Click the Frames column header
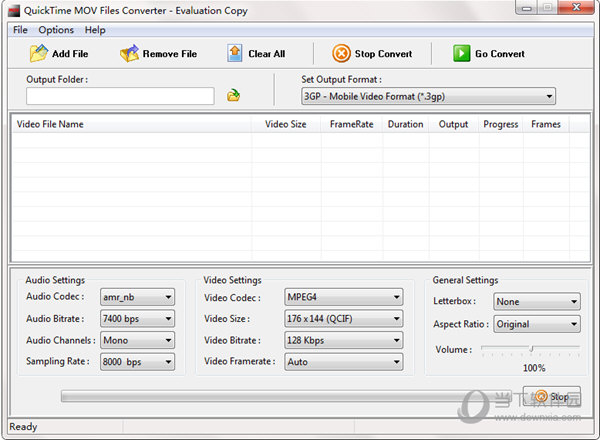This screenshot has width=600, height=440. 546,124
